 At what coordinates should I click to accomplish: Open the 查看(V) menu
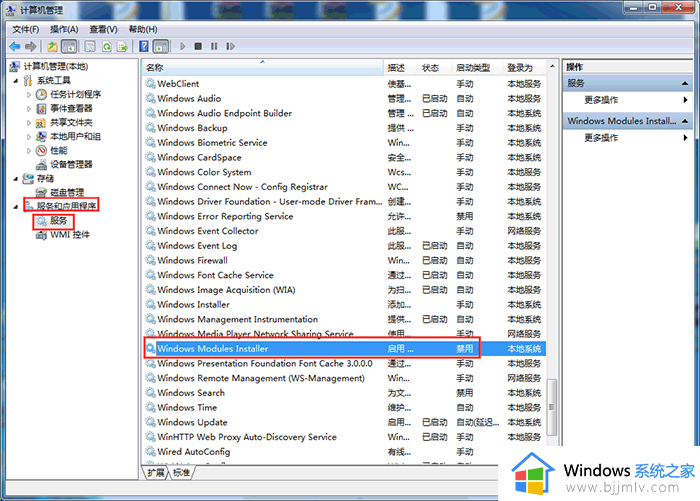[x=103, y=29]
